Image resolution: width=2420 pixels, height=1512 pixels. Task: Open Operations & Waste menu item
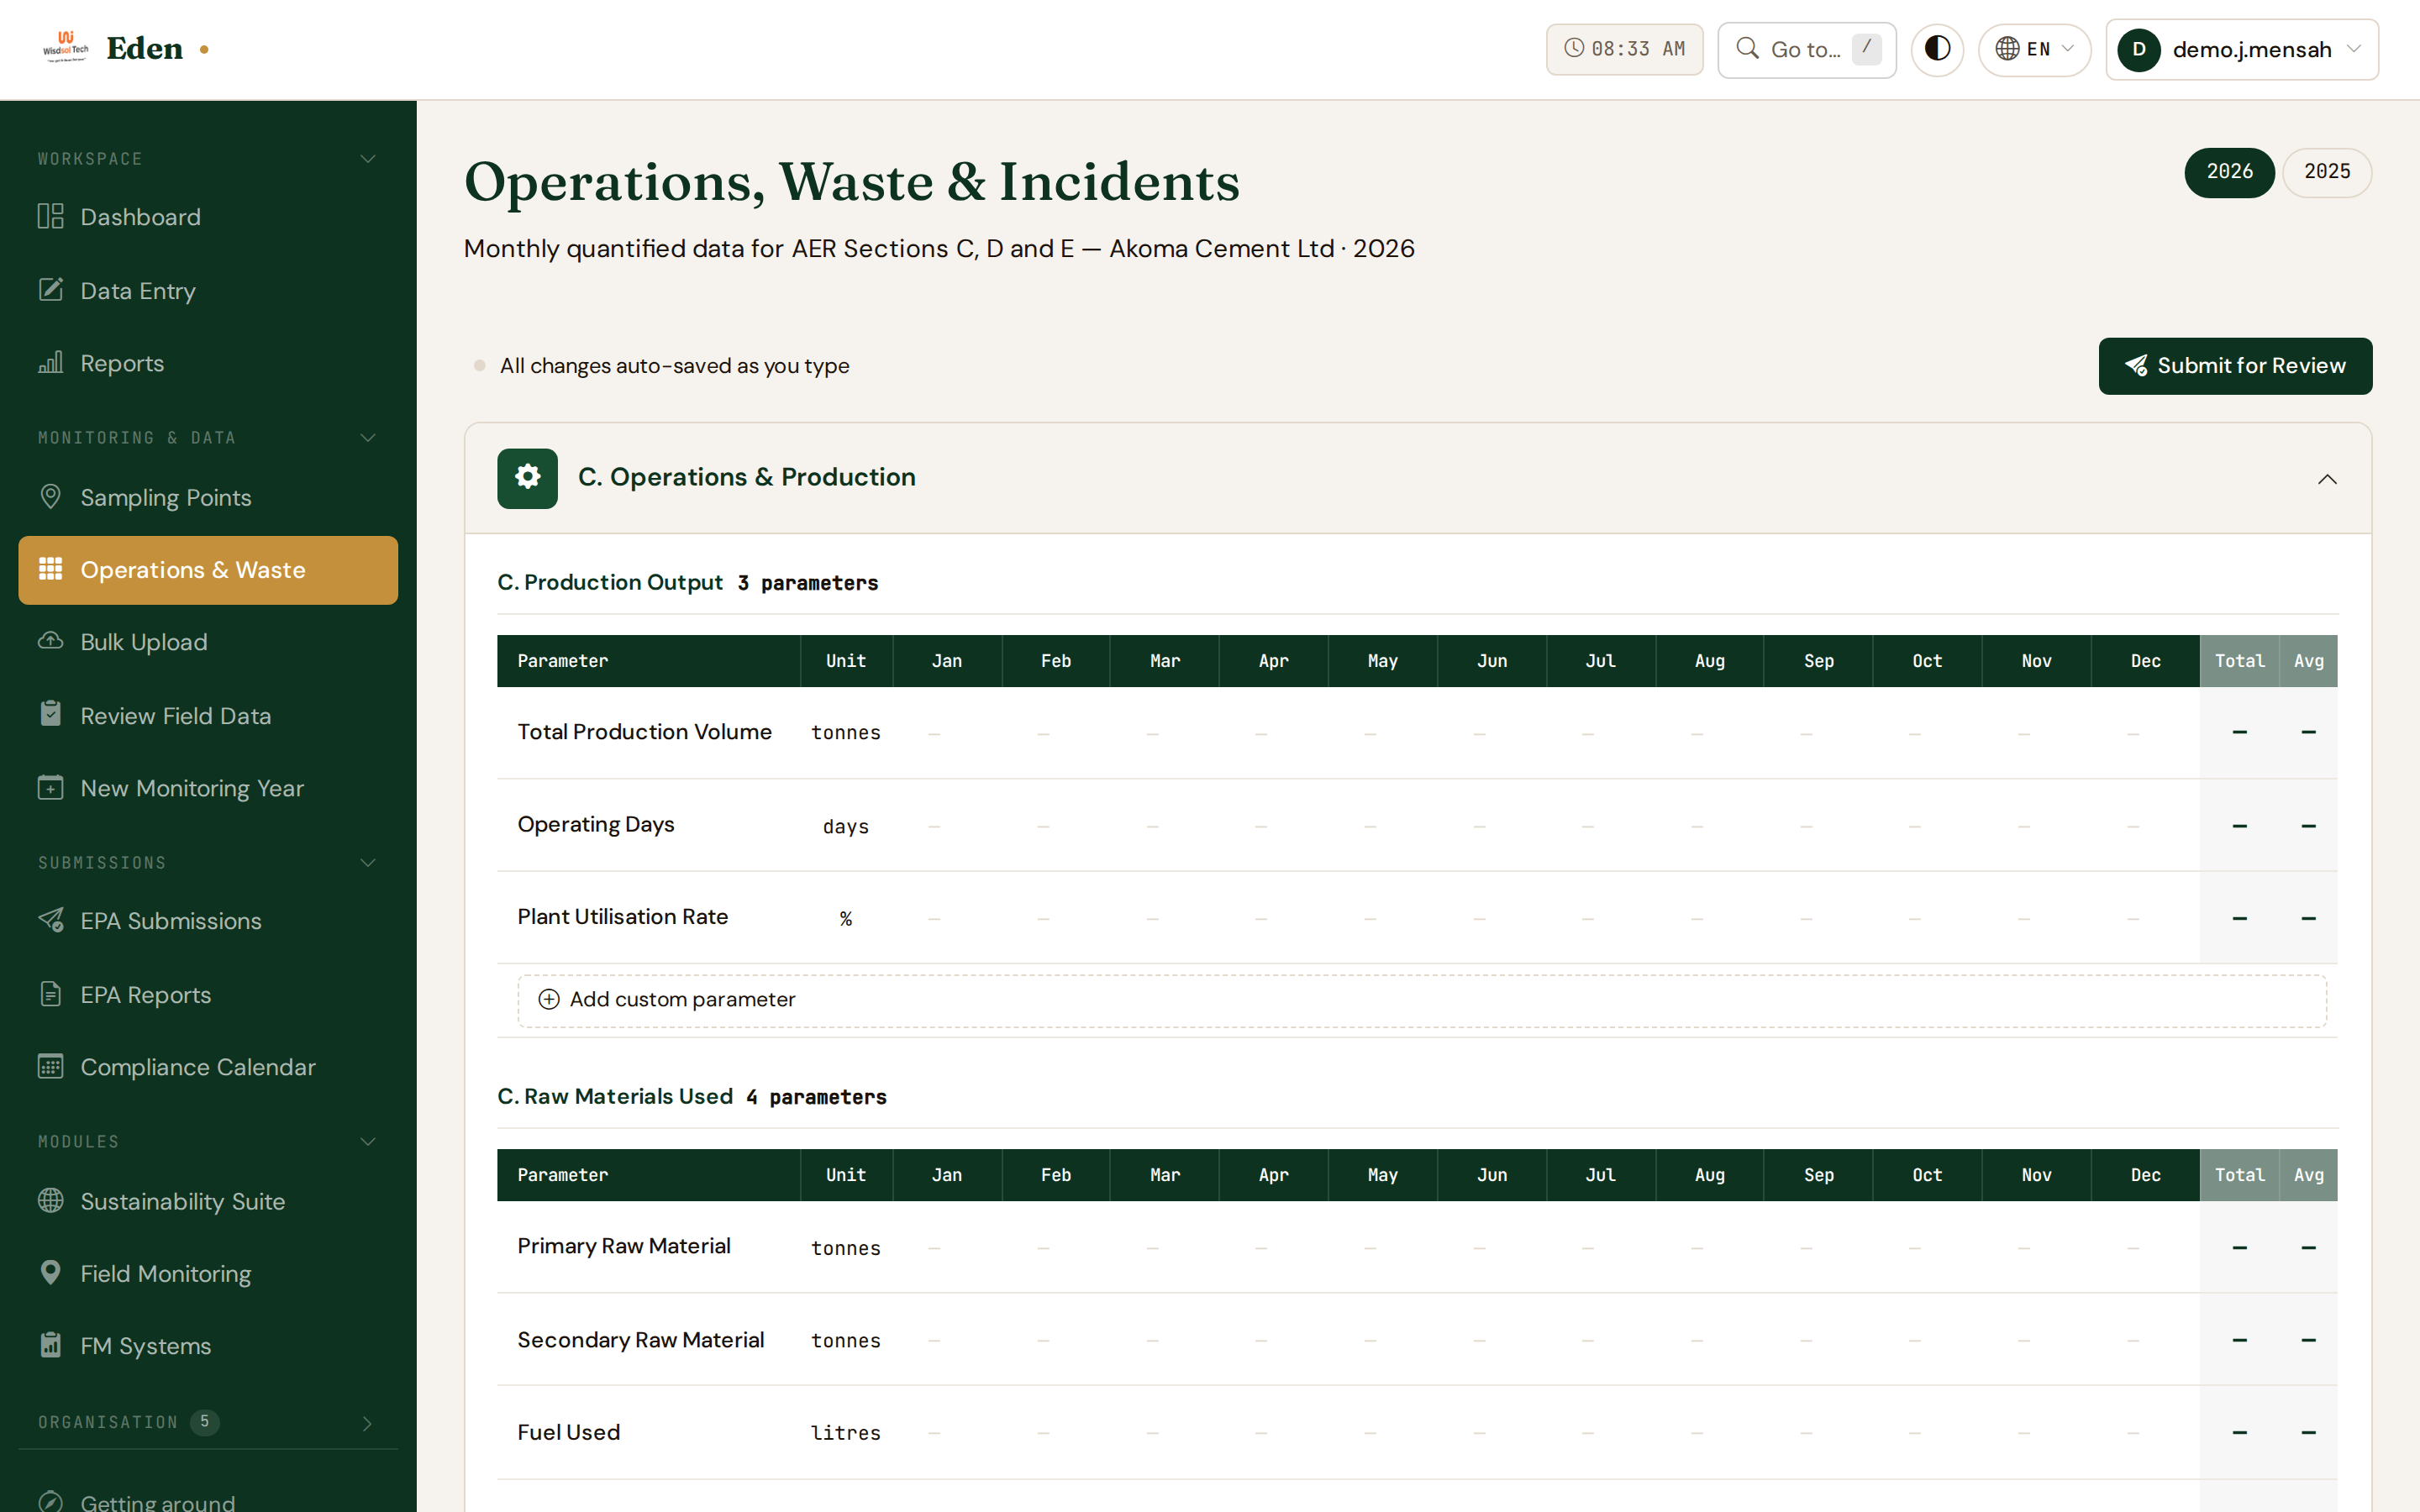(208, 570)
